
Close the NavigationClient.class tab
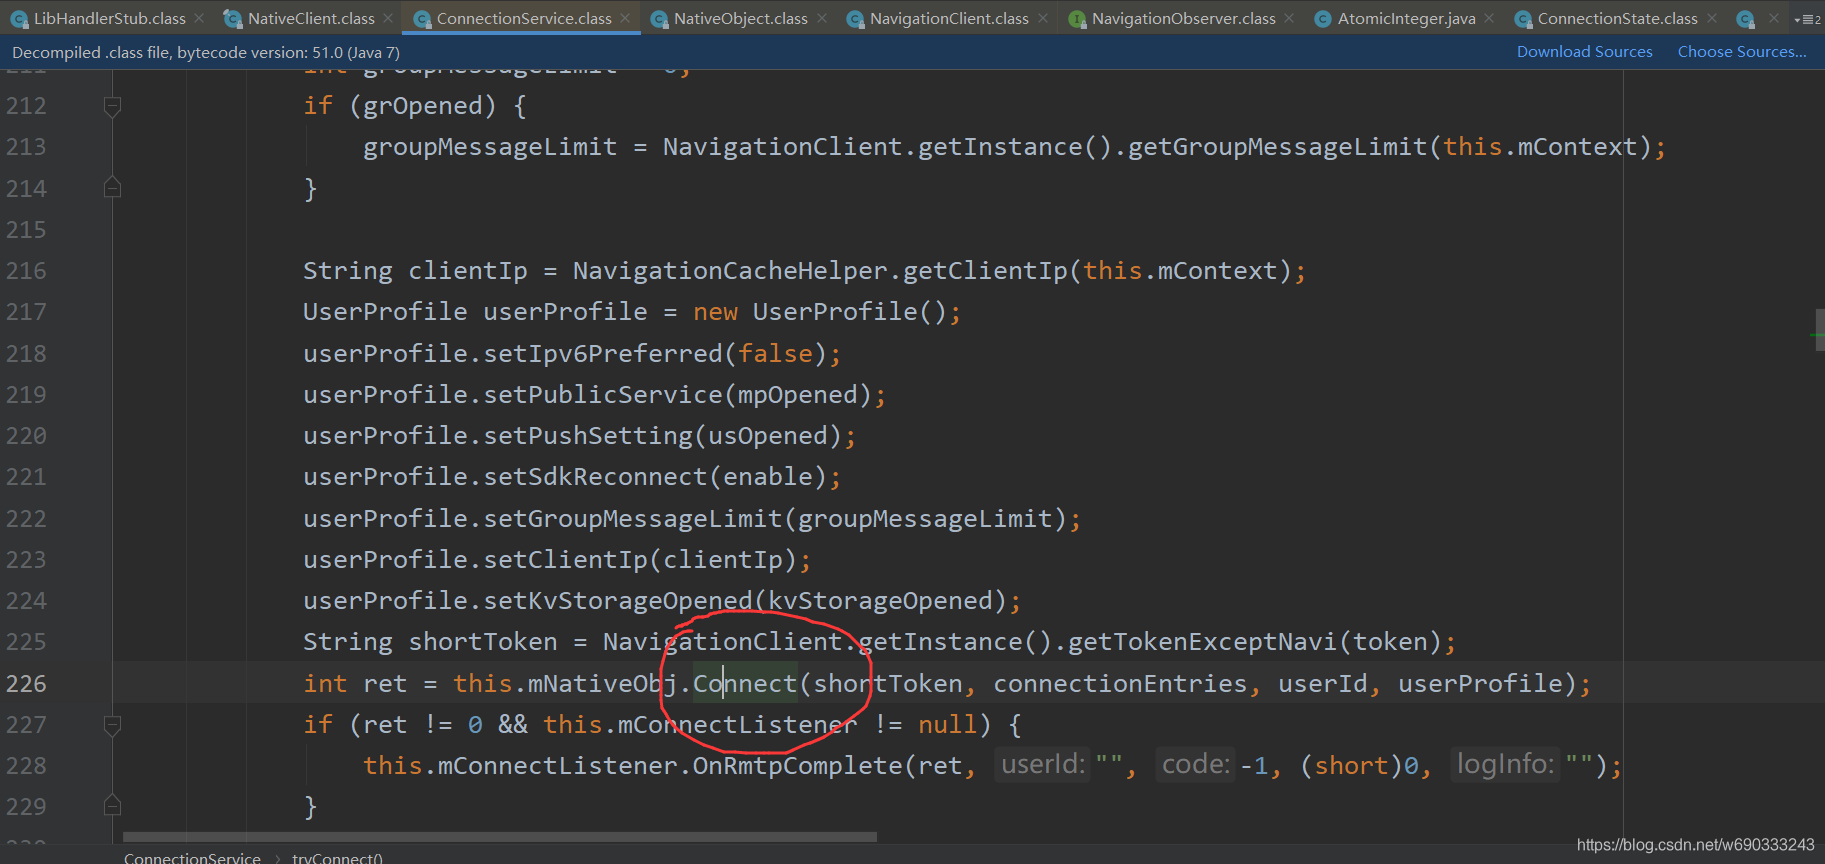(1043, 18)
